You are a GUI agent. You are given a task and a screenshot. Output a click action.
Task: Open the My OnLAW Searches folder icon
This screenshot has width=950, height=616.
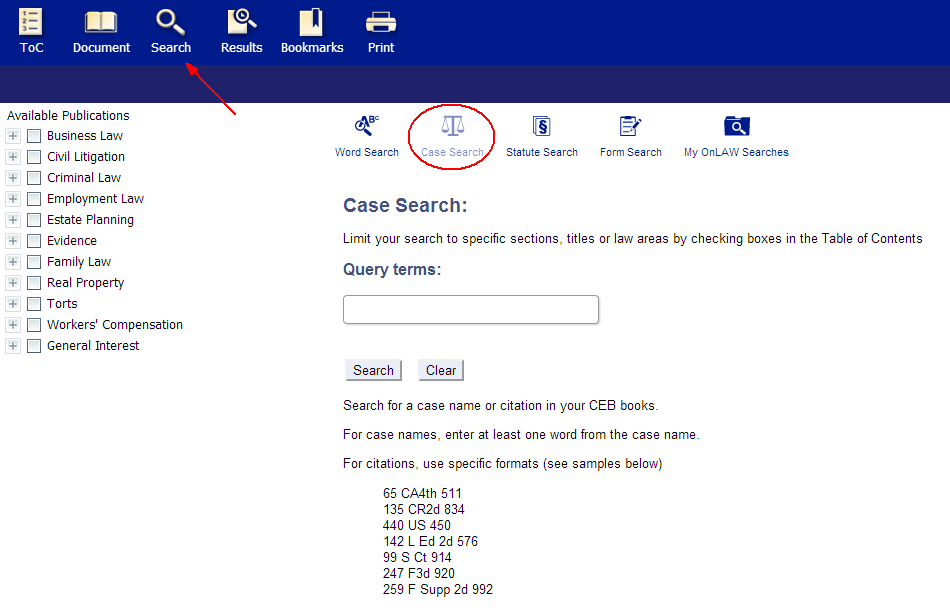point(737,126)
